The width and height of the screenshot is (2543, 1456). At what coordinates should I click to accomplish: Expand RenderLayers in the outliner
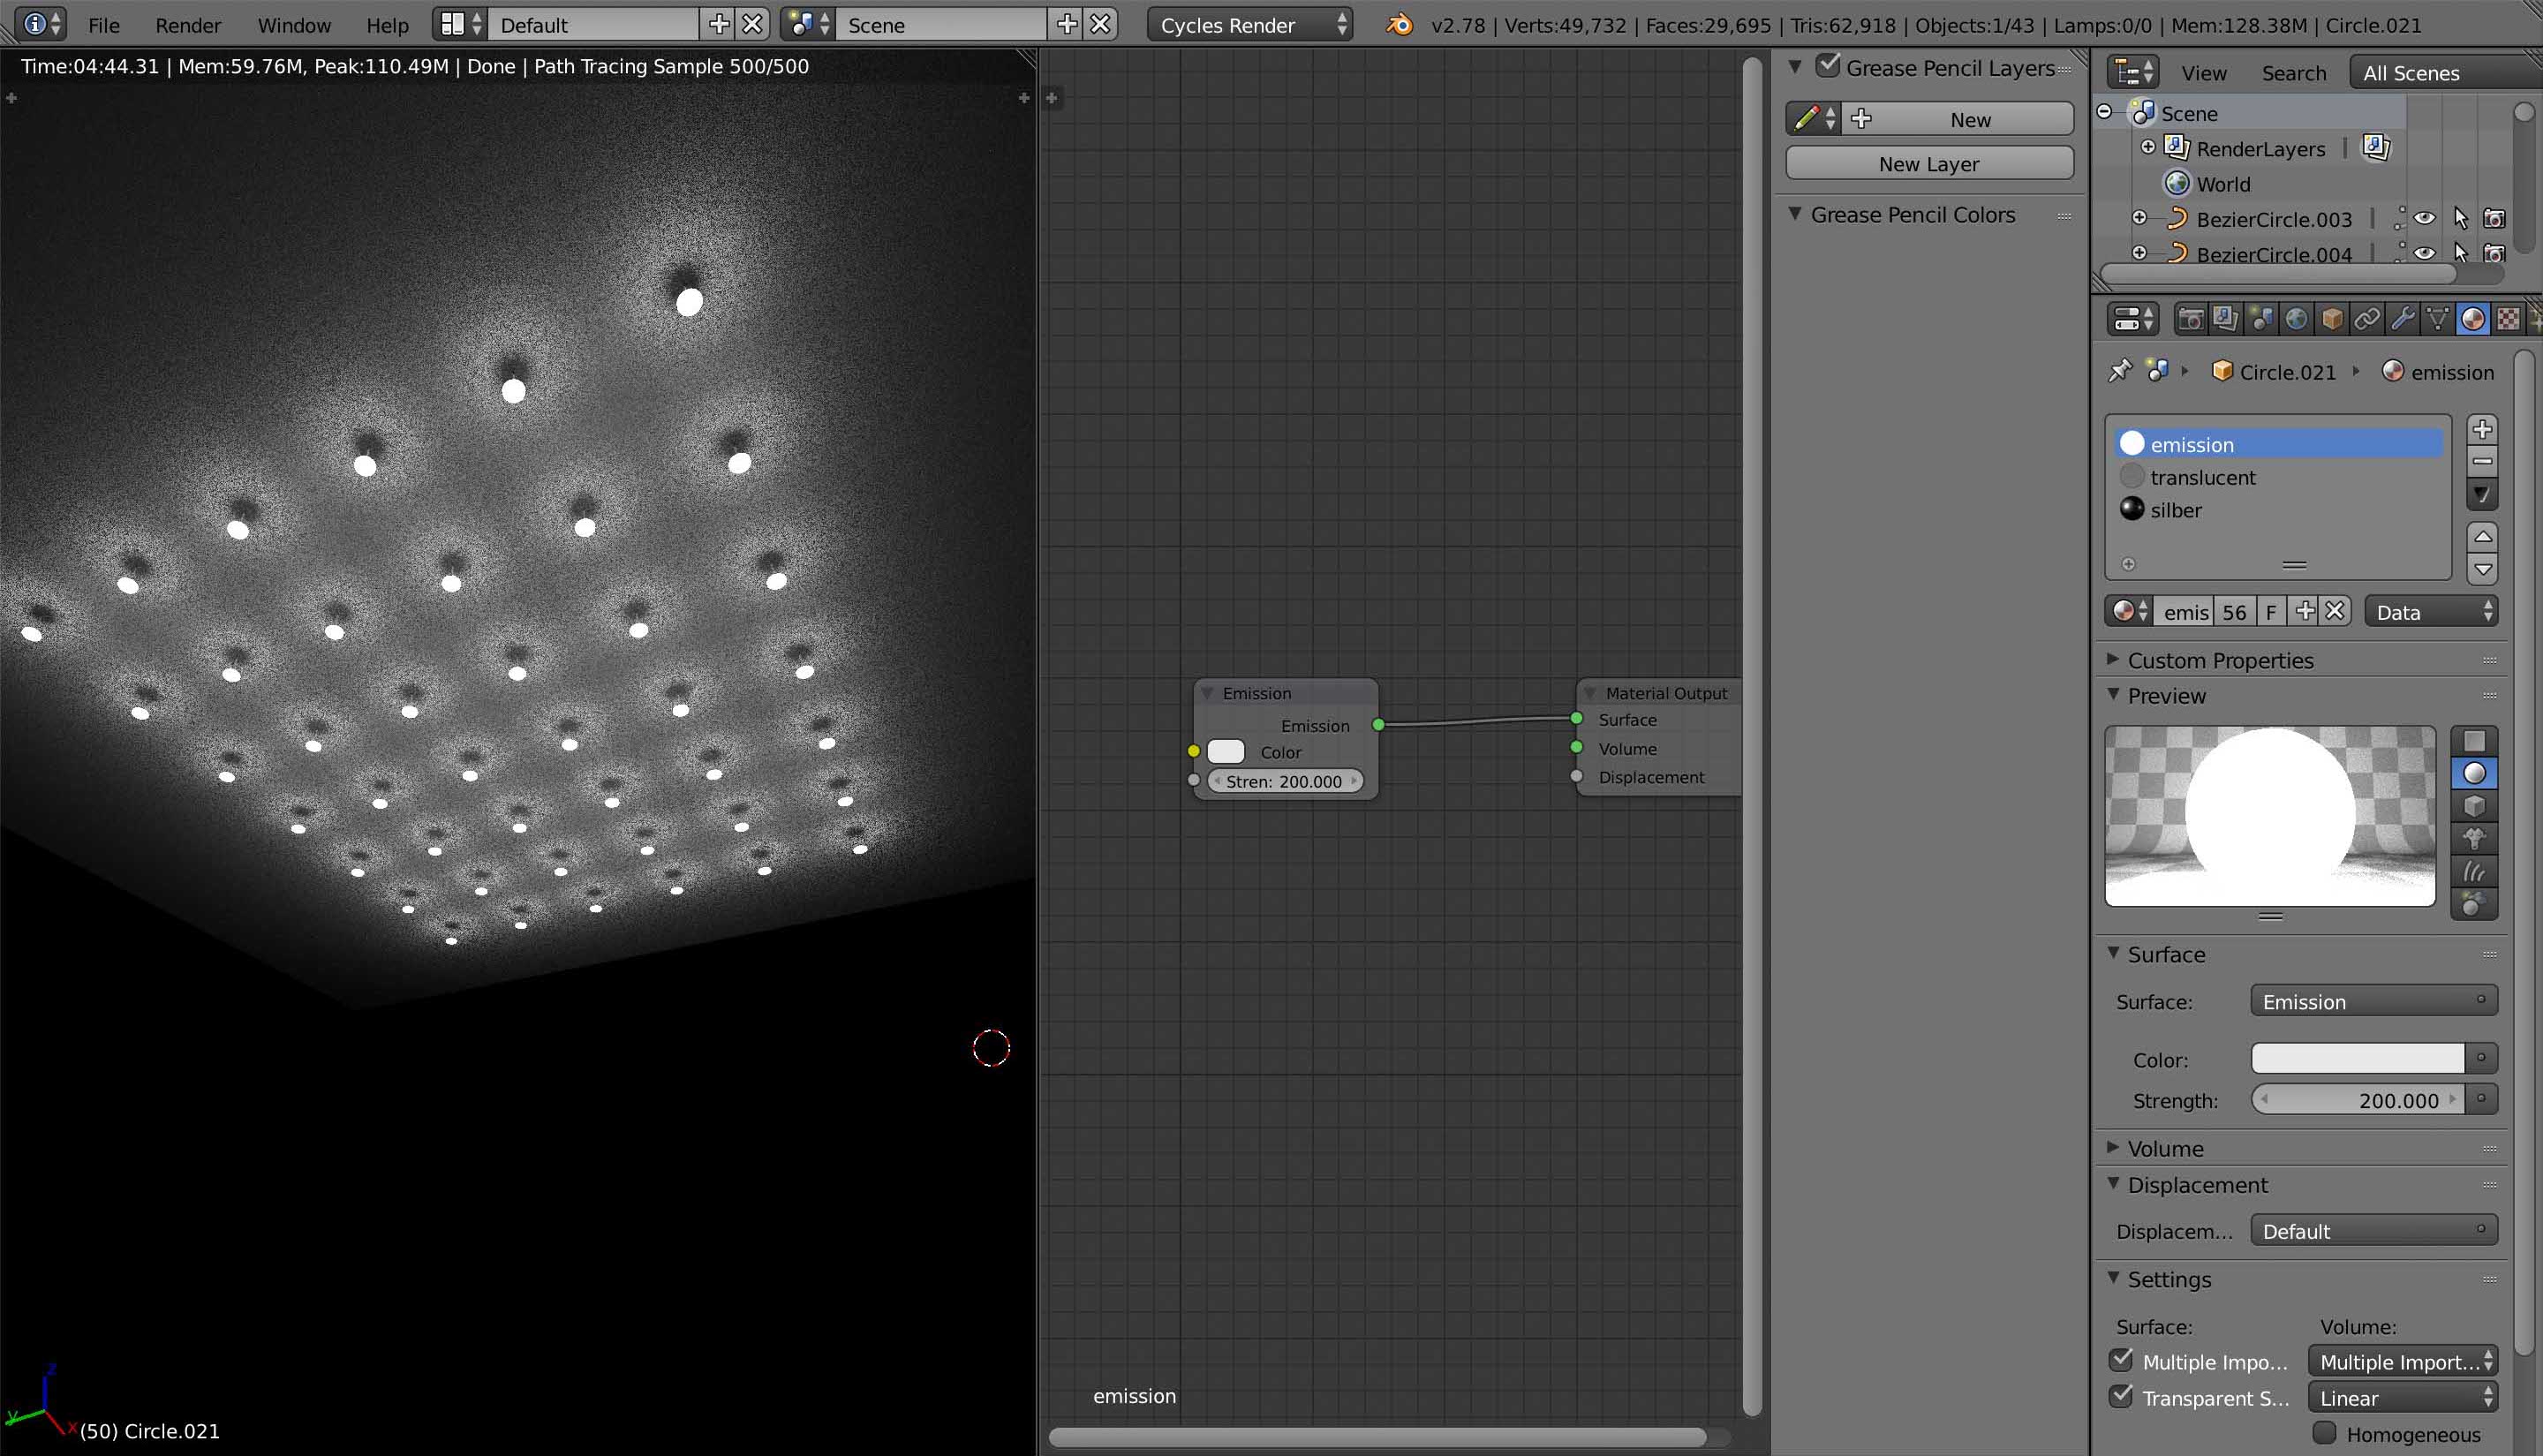tap(2148, 147)
